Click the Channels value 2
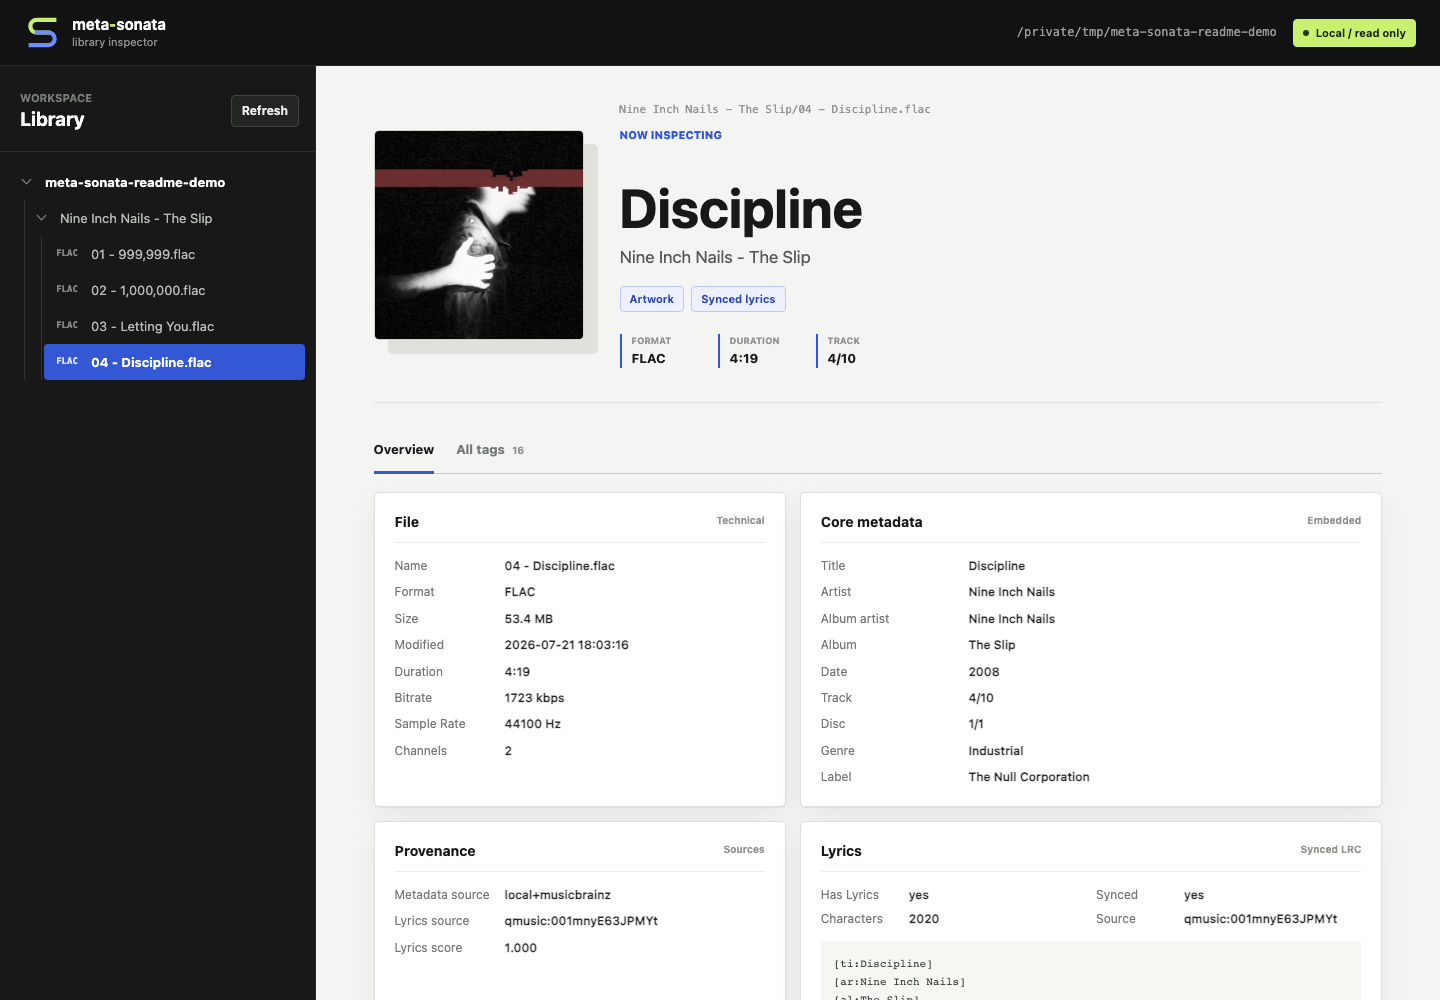 click(508, 751)
